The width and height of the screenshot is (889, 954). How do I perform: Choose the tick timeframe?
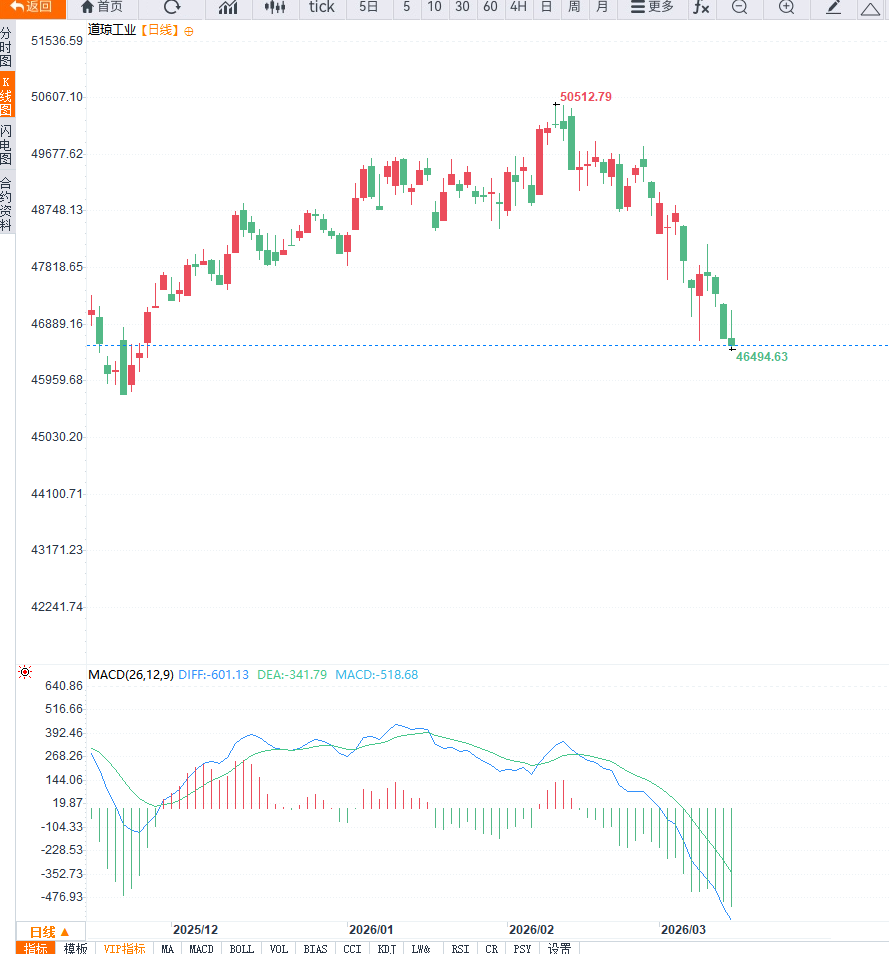pos(321,7)
